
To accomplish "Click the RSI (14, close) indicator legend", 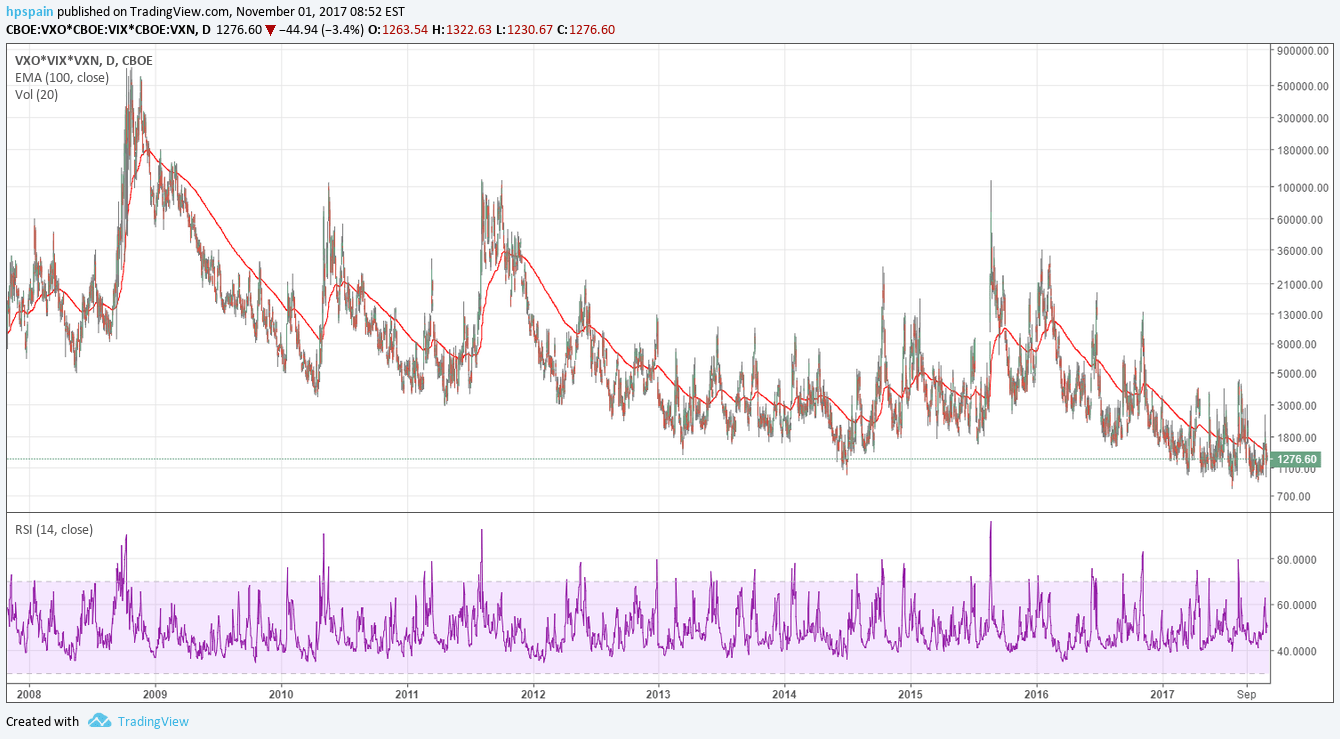I will point(54,529).
